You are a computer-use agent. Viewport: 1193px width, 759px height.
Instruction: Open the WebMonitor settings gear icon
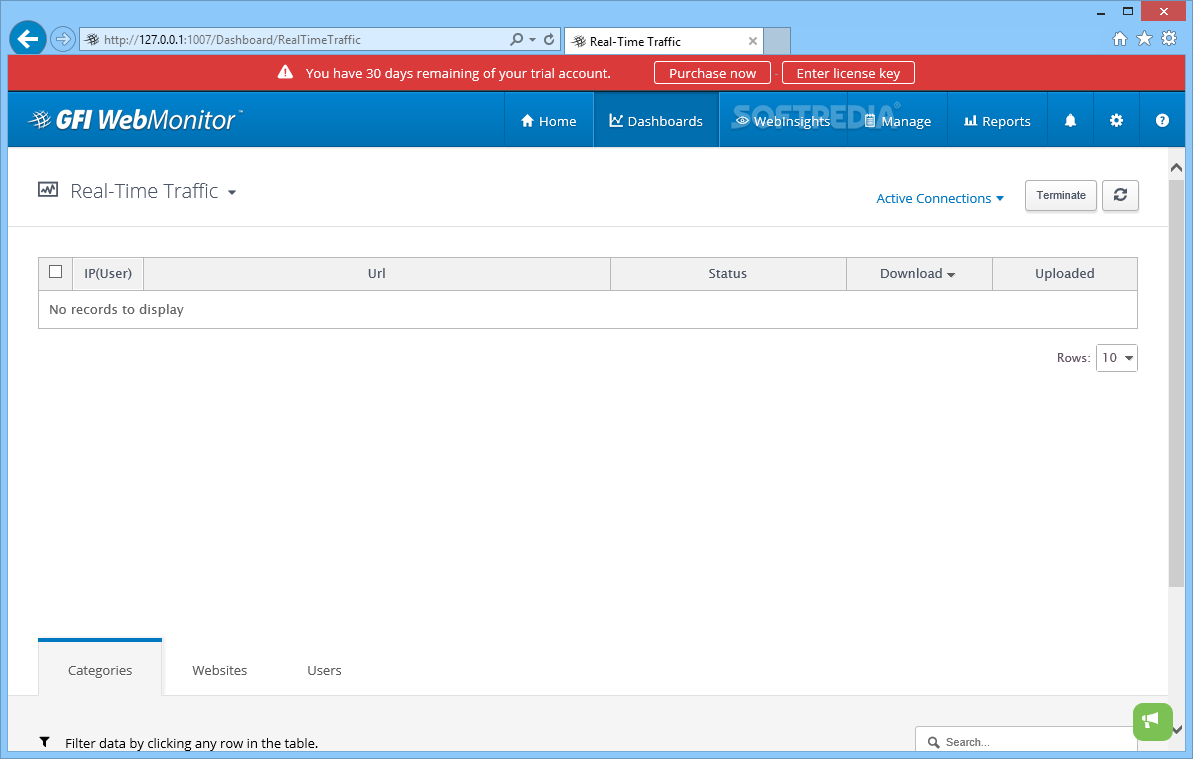(x=1116, y=120)
